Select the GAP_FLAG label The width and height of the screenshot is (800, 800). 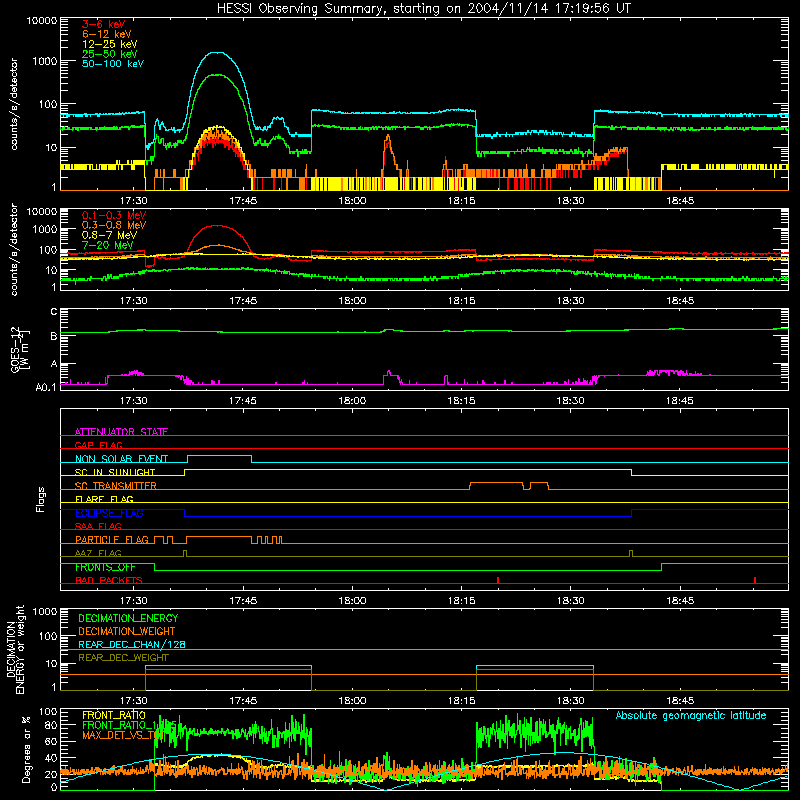point(98,445)
